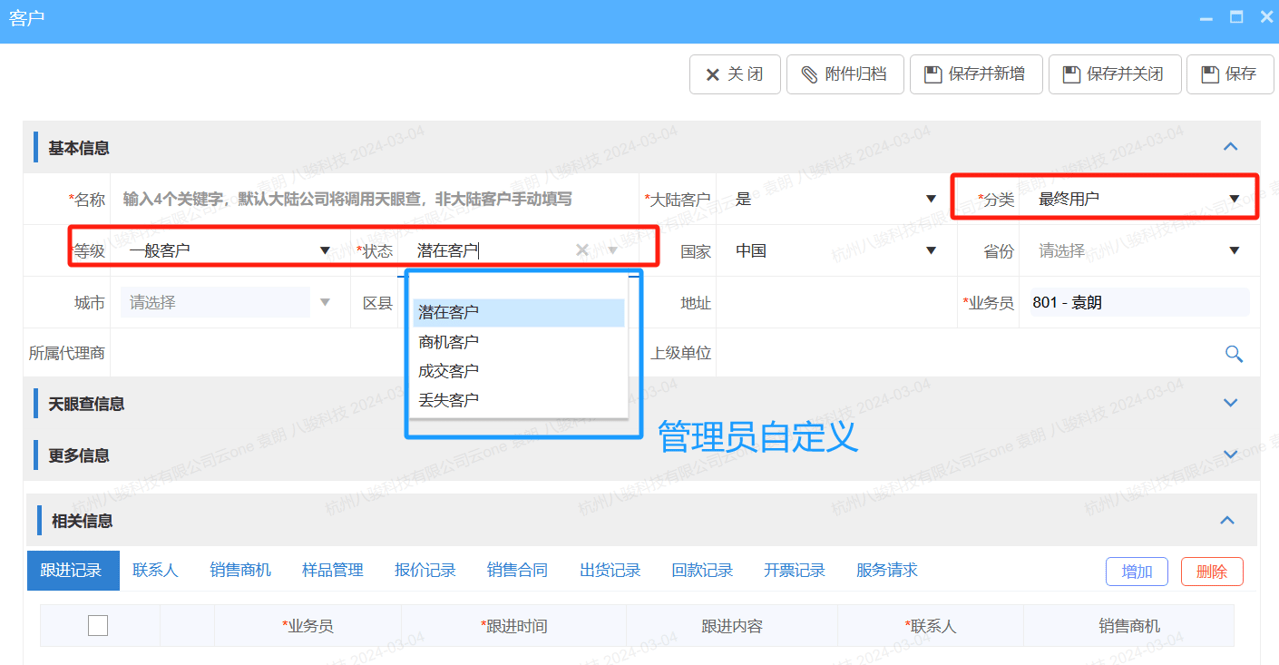Screen dimensions: 1279x665
Task: Click the 保存 disk button
Action: (1229, 74)
